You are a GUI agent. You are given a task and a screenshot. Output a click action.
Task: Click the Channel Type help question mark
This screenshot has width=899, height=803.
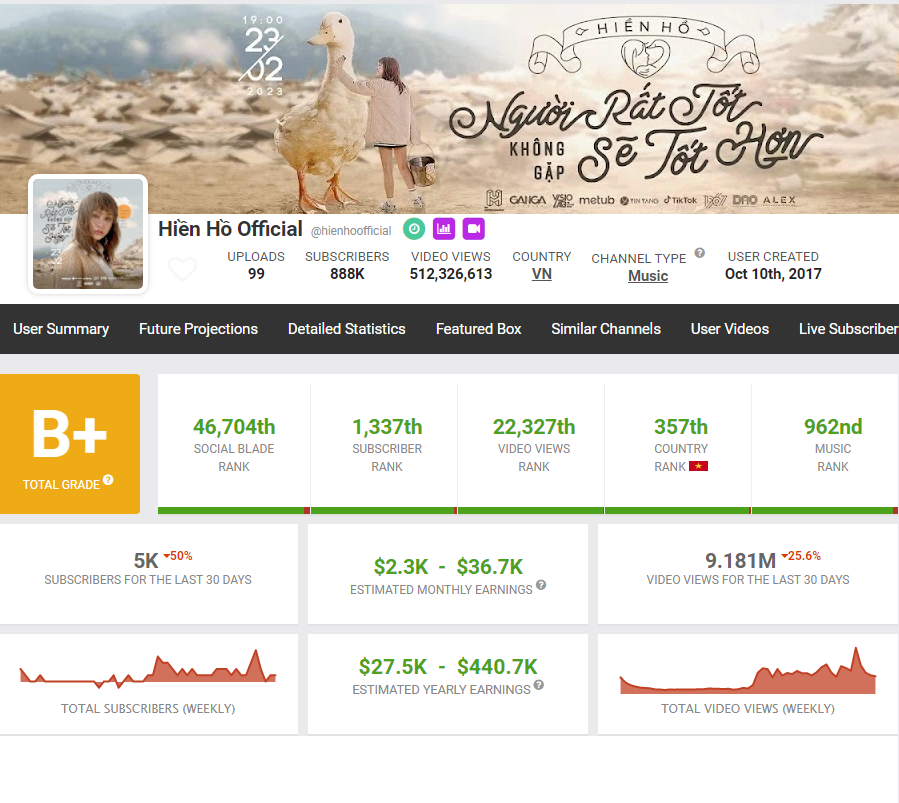tap(699, 253)
